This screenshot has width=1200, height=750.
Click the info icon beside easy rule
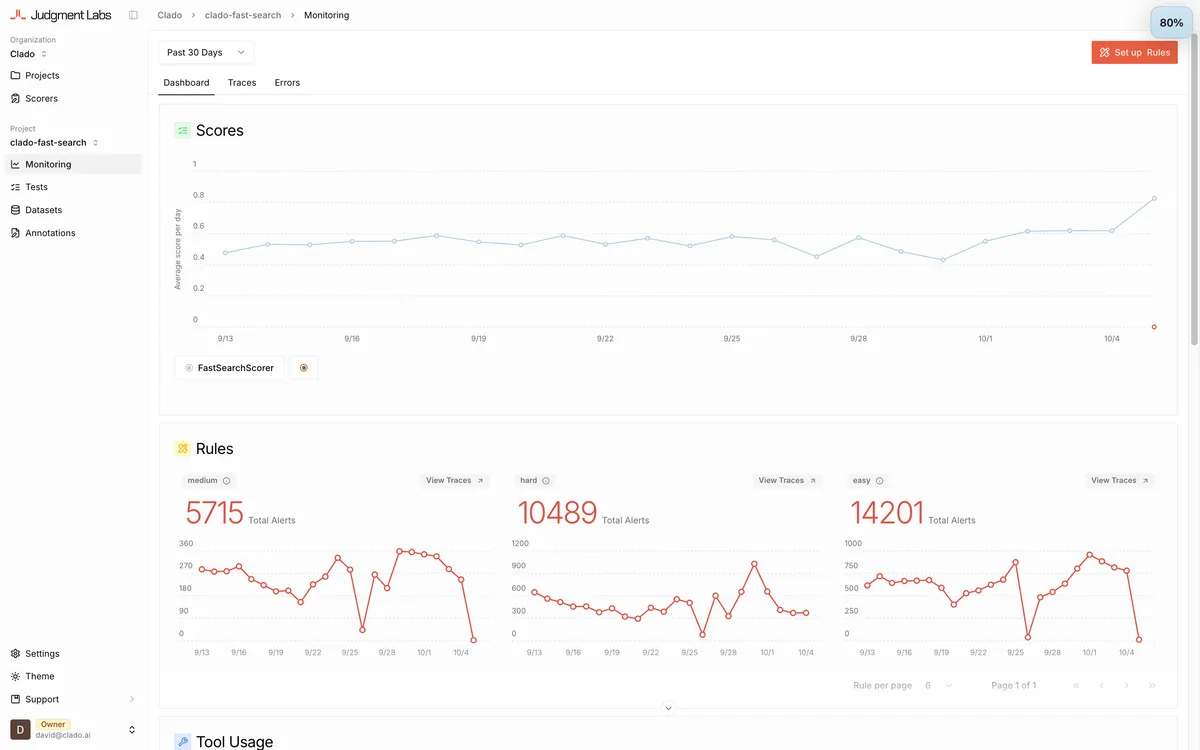[x=880, y=481]
